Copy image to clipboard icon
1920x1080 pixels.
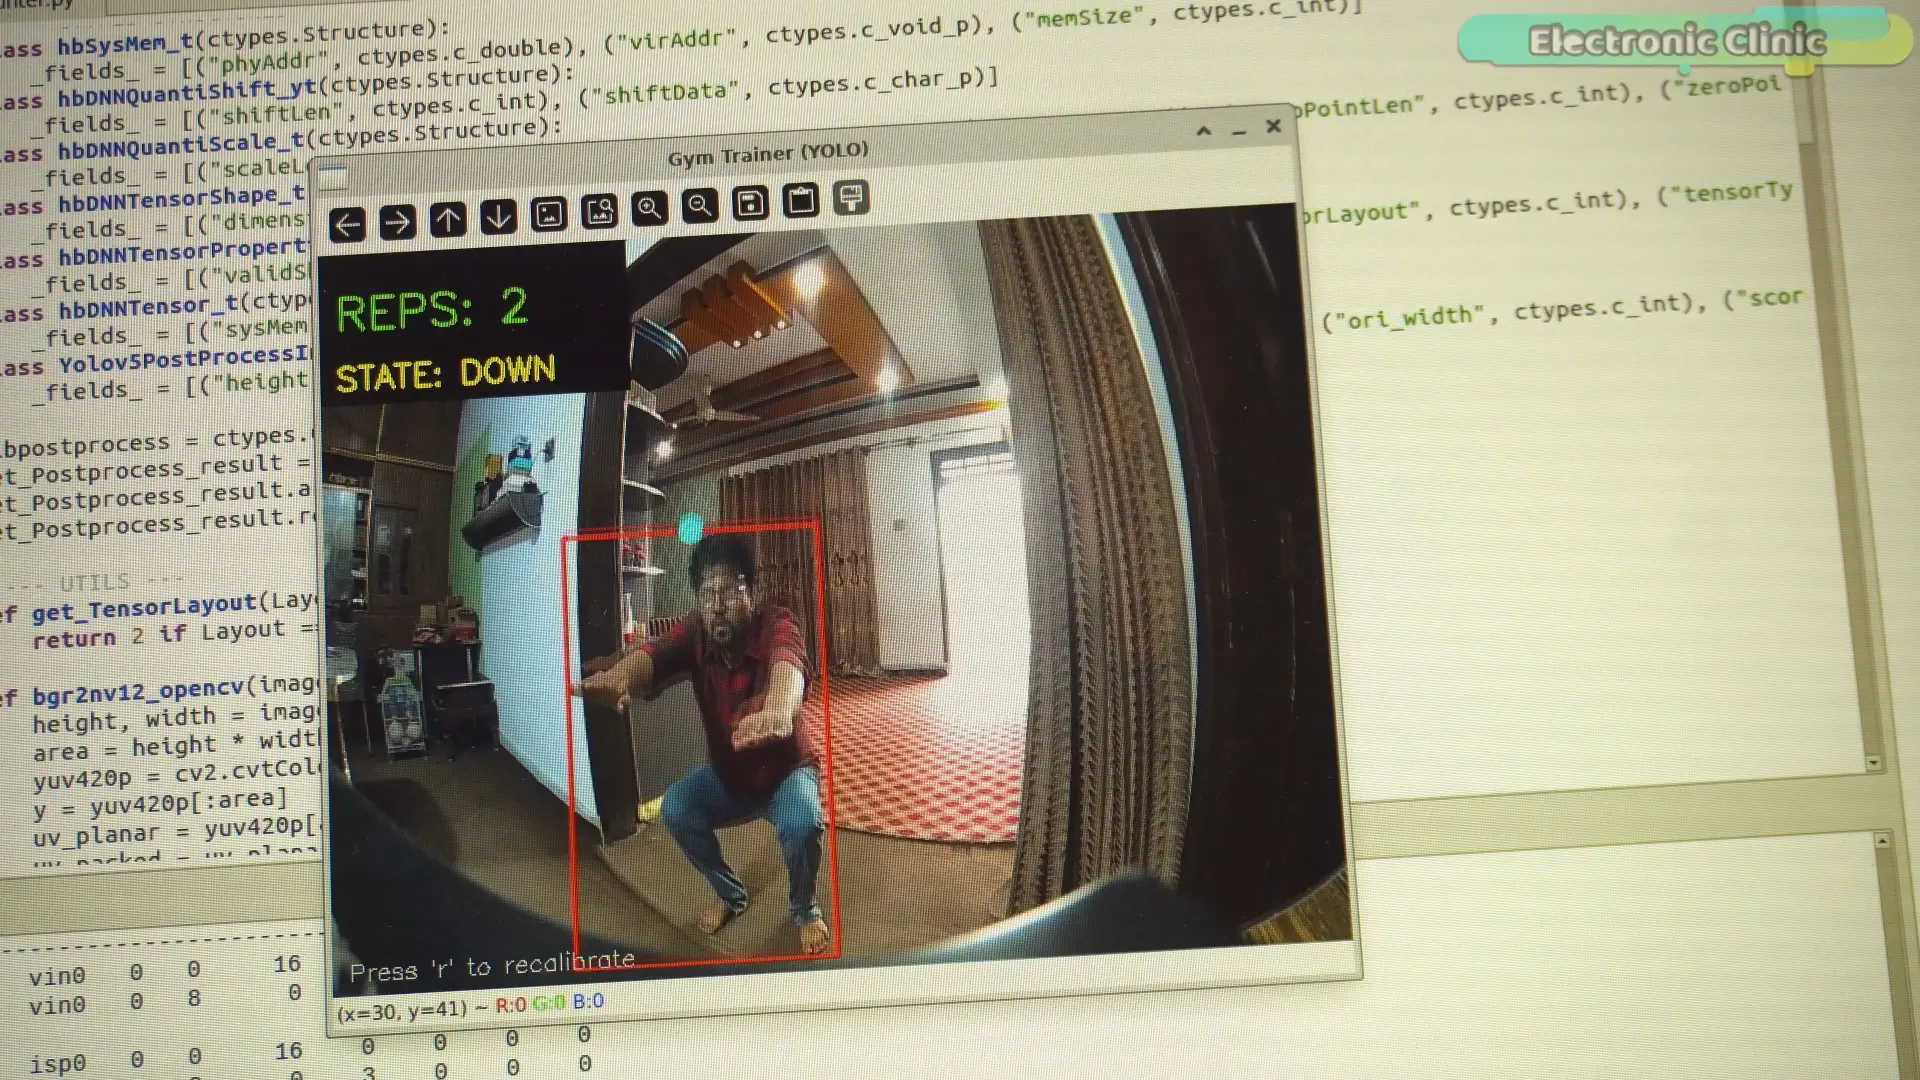(x=801, y=201)
